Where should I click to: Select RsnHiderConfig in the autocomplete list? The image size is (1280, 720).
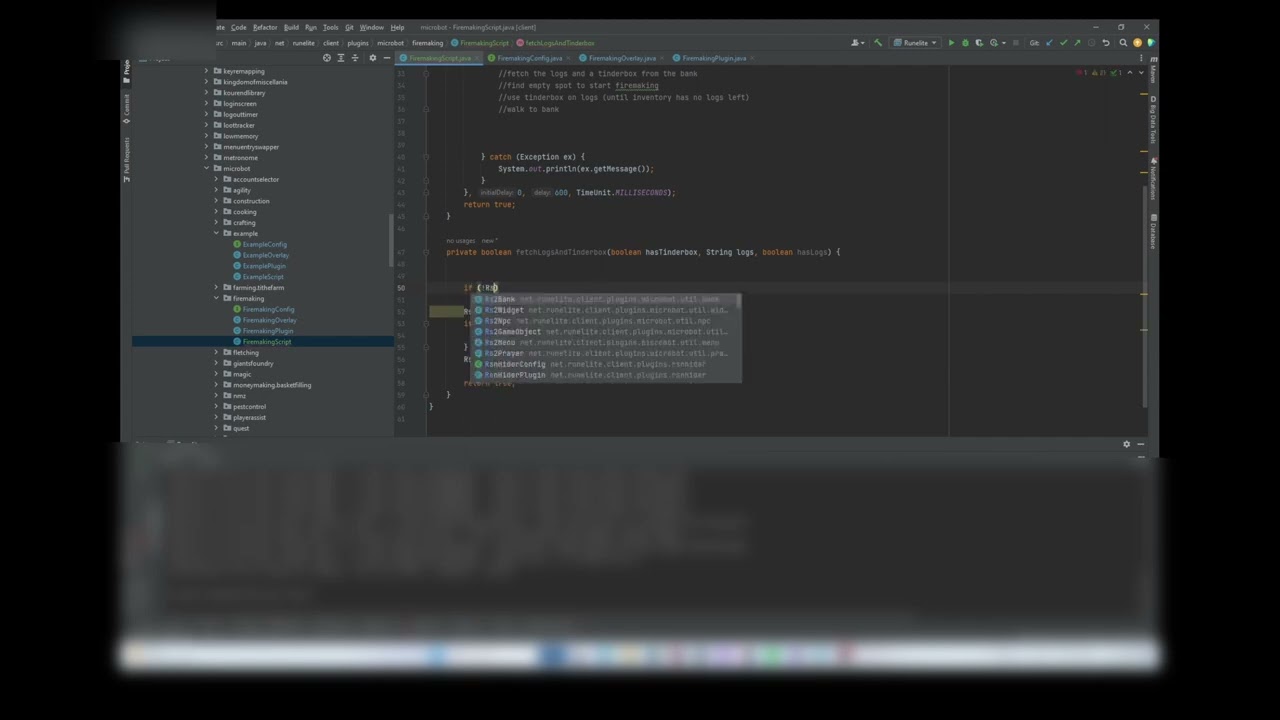tap(606, 364)
